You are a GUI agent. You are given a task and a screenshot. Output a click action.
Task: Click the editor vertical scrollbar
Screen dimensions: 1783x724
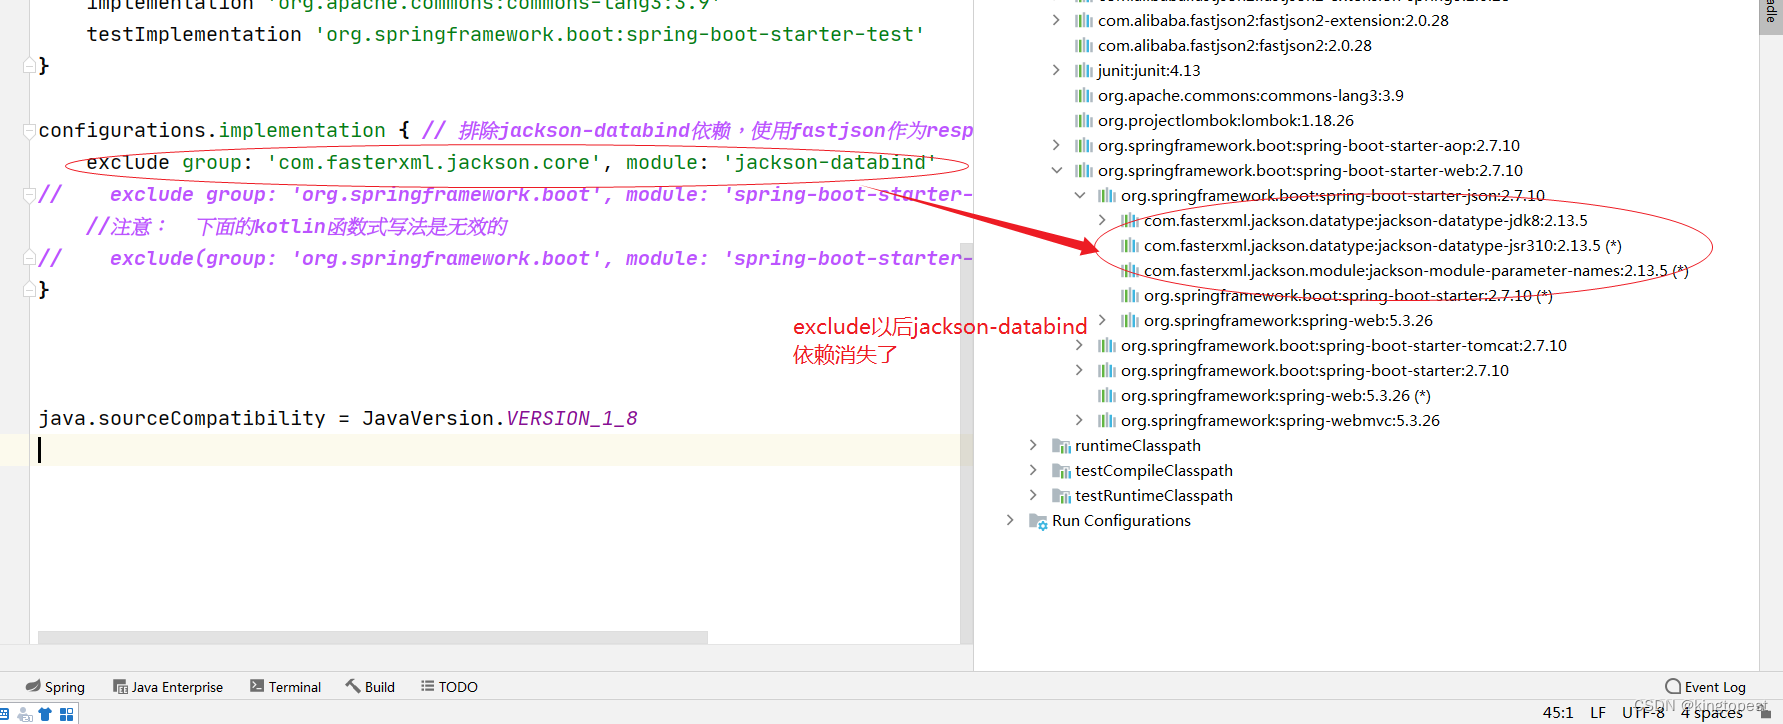(x=966, y=443)
